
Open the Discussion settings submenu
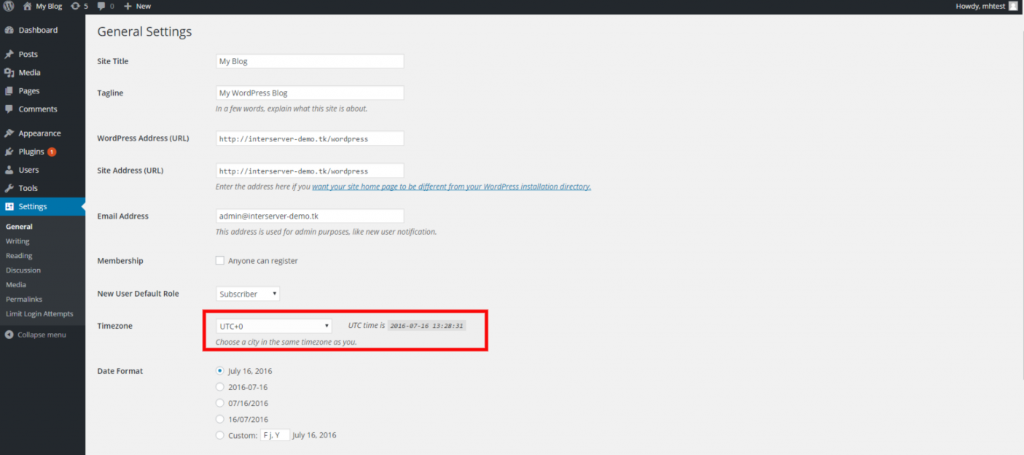pyautogui.click(x=23, y=270)
